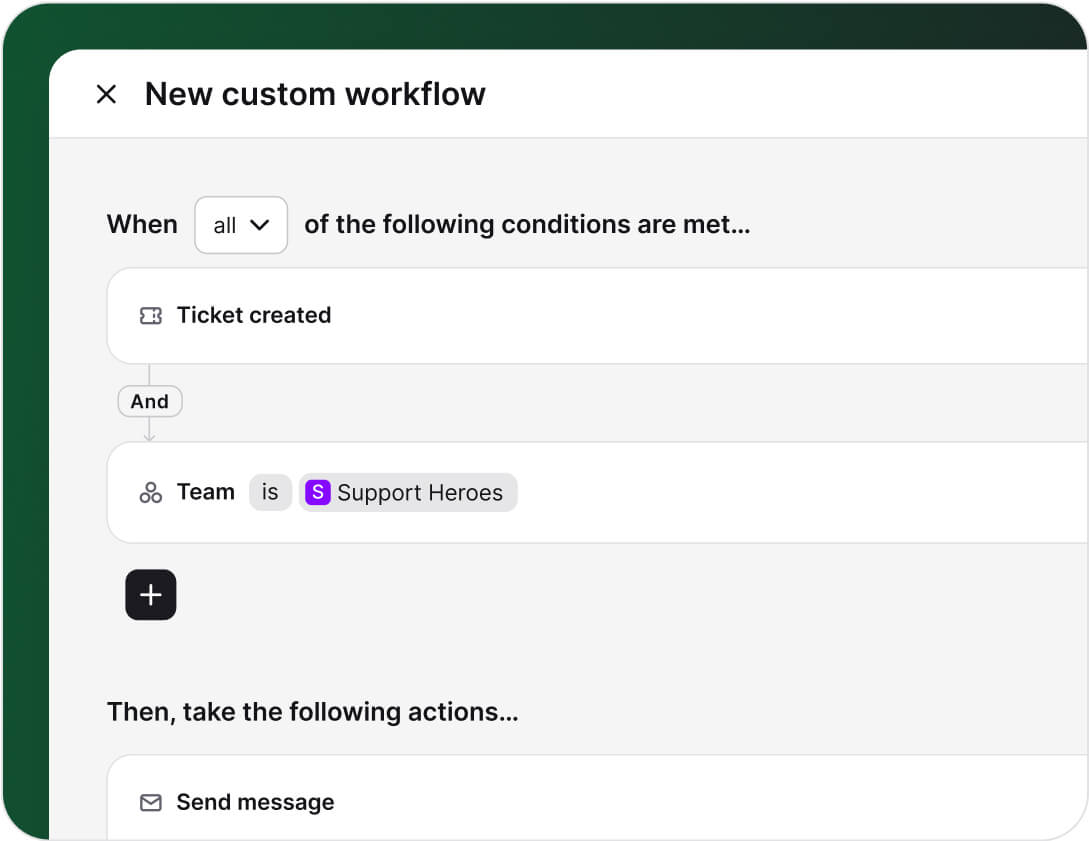Select the Then actions section header
This screenshot has height=841, width=1089.
313,711
